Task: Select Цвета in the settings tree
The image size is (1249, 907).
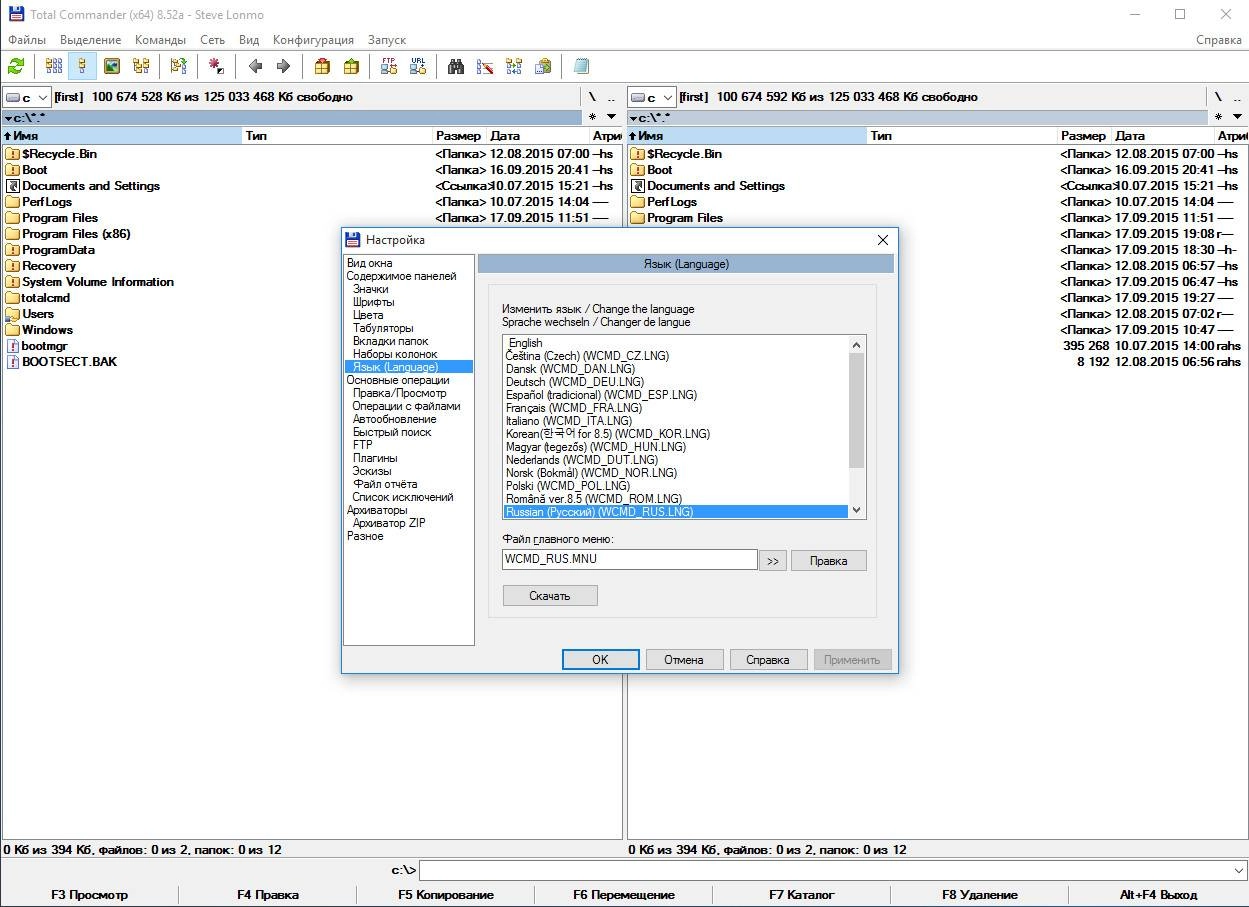Action: coord(368,315)
